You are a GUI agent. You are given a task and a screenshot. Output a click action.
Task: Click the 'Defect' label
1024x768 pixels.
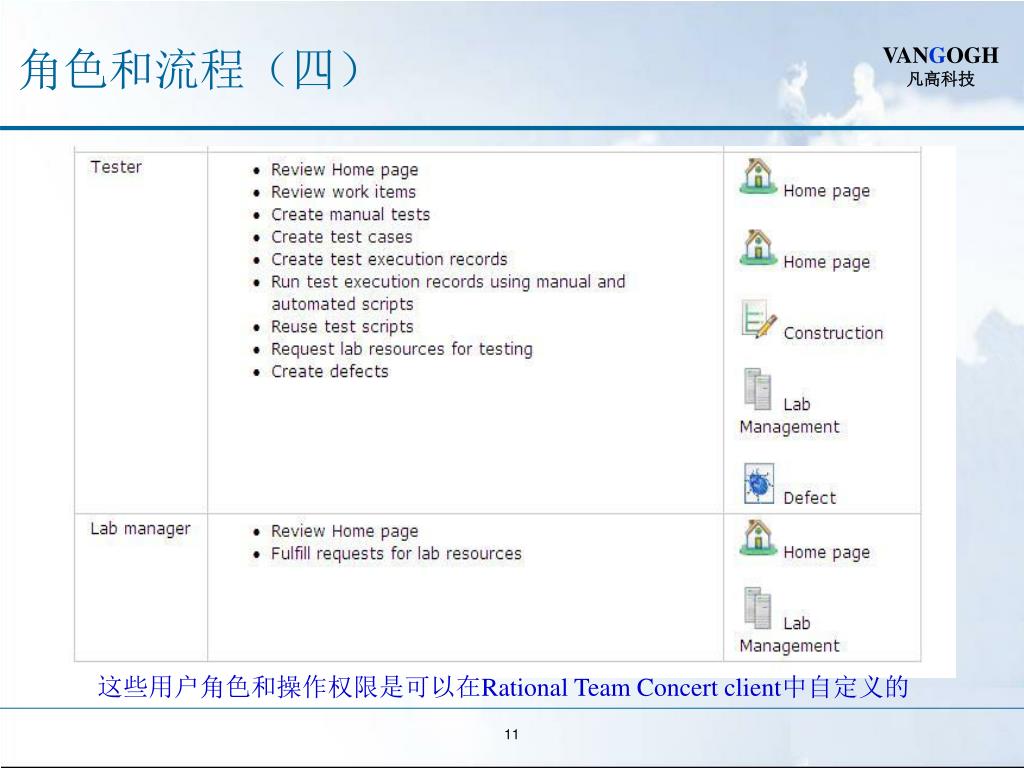[x=810, y=498]
